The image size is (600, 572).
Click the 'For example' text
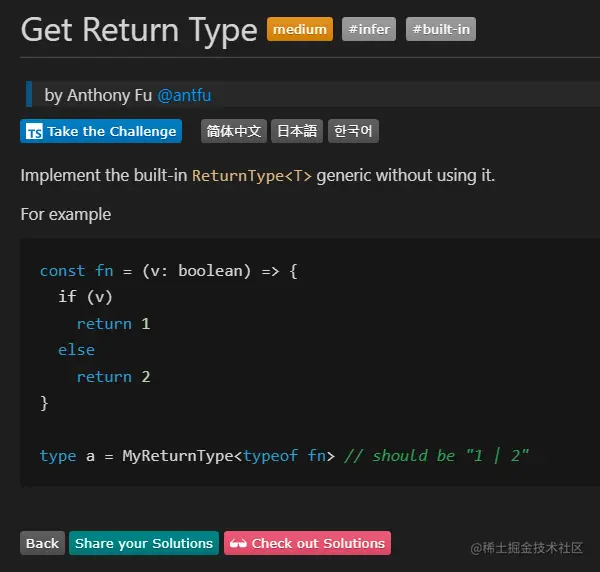[66, 214]
